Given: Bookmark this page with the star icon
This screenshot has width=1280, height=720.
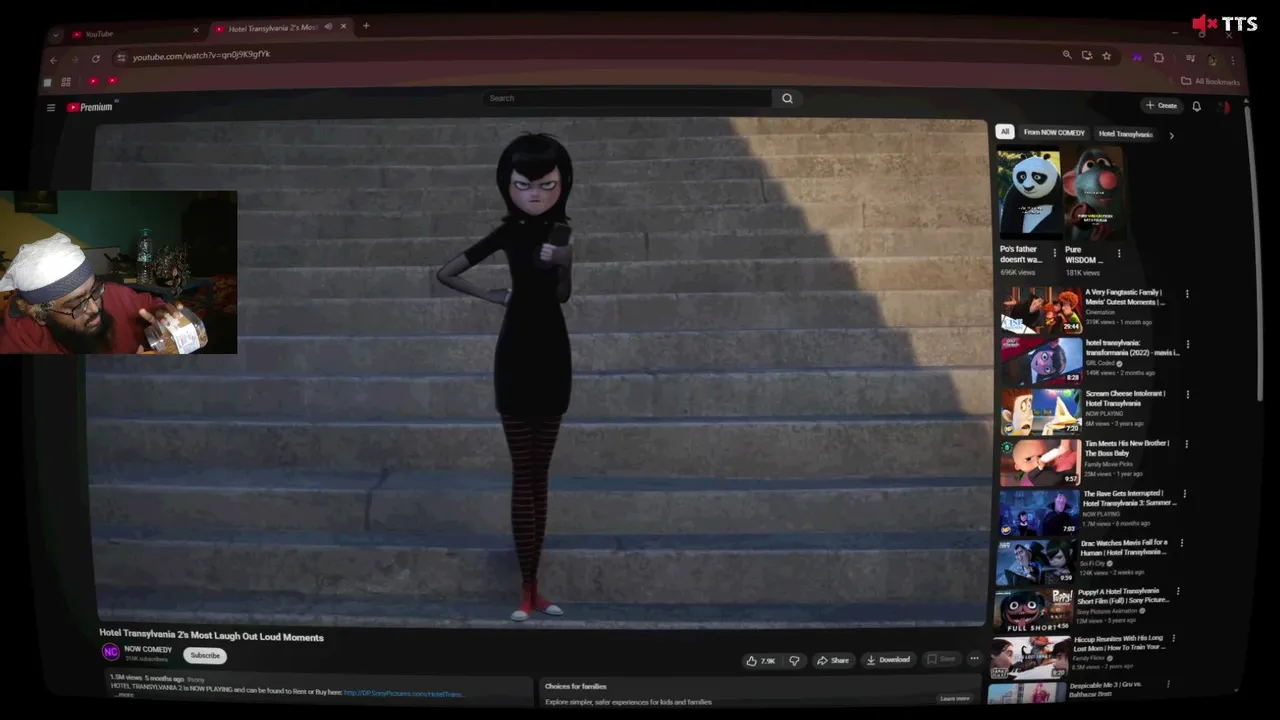Looking at the screenshot, I should coord(1106,56).
